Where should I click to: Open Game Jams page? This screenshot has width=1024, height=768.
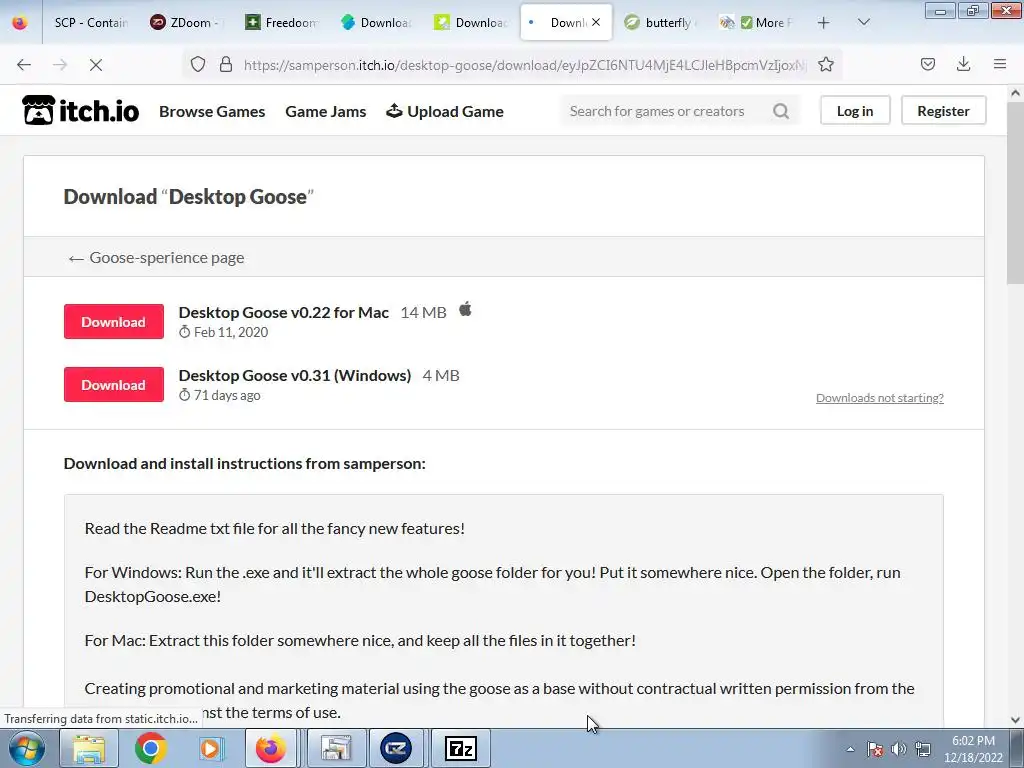tap(325, 112)
